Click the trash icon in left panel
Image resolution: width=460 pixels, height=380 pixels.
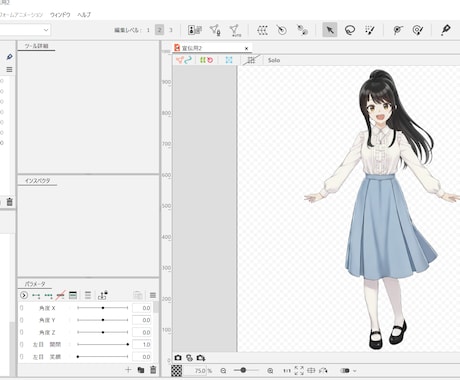(x=9, y=202)
